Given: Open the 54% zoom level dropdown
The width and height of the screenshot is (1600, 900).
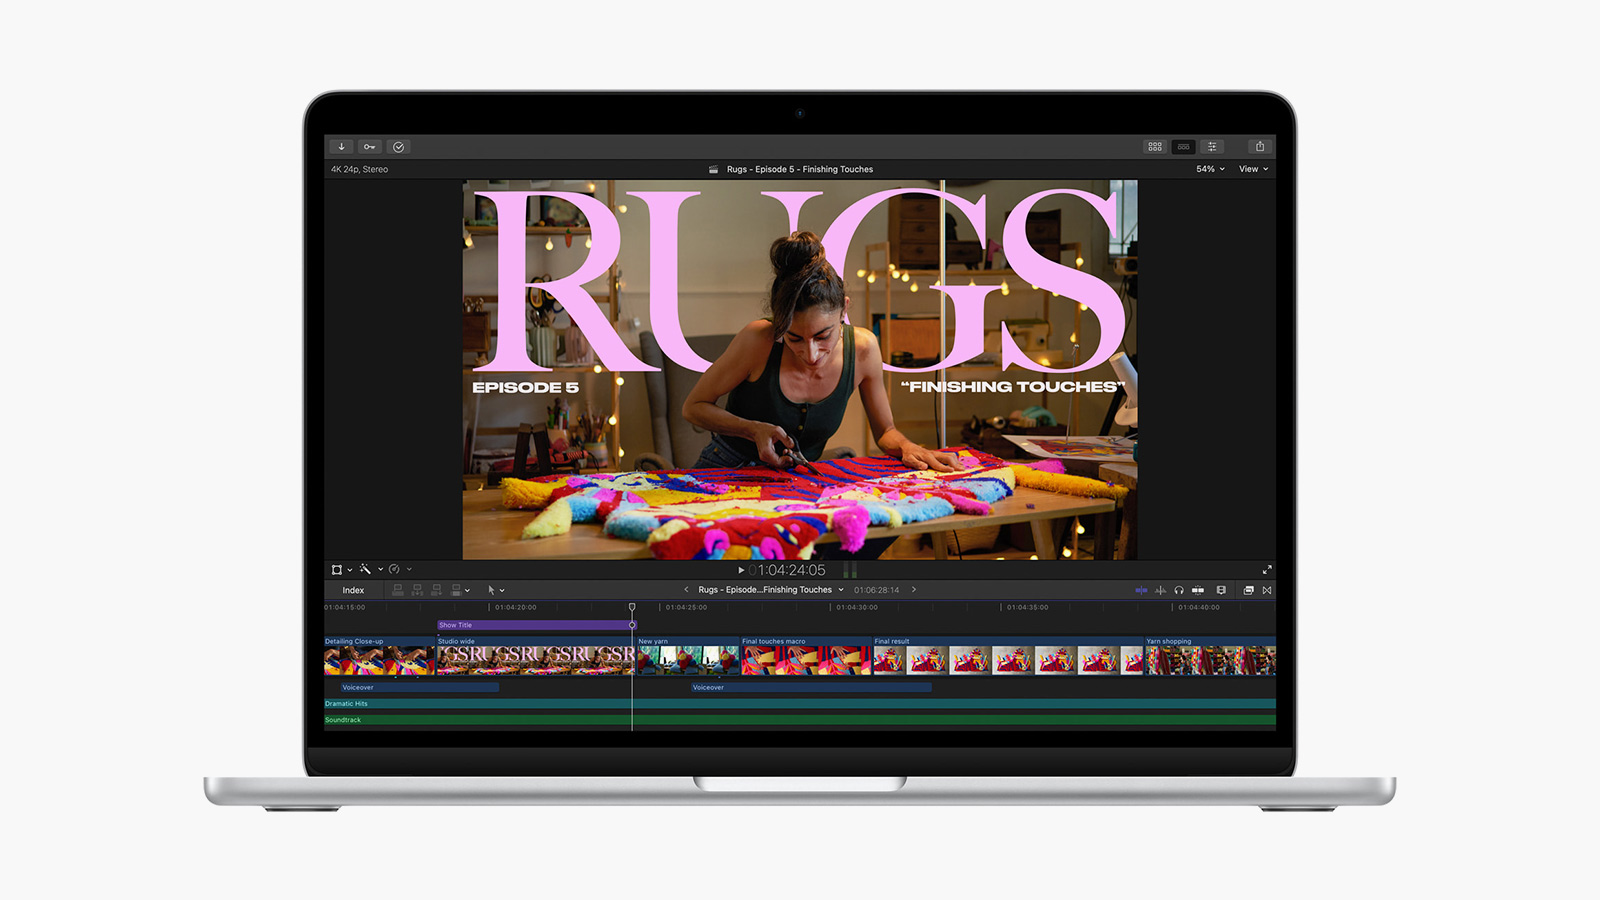Looking at the screenshot, I should coord(1210,169).
